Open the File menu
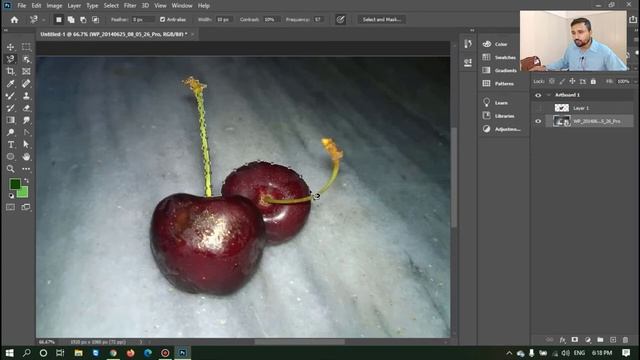The image size is (640, 360). click(x=22, y=6)
